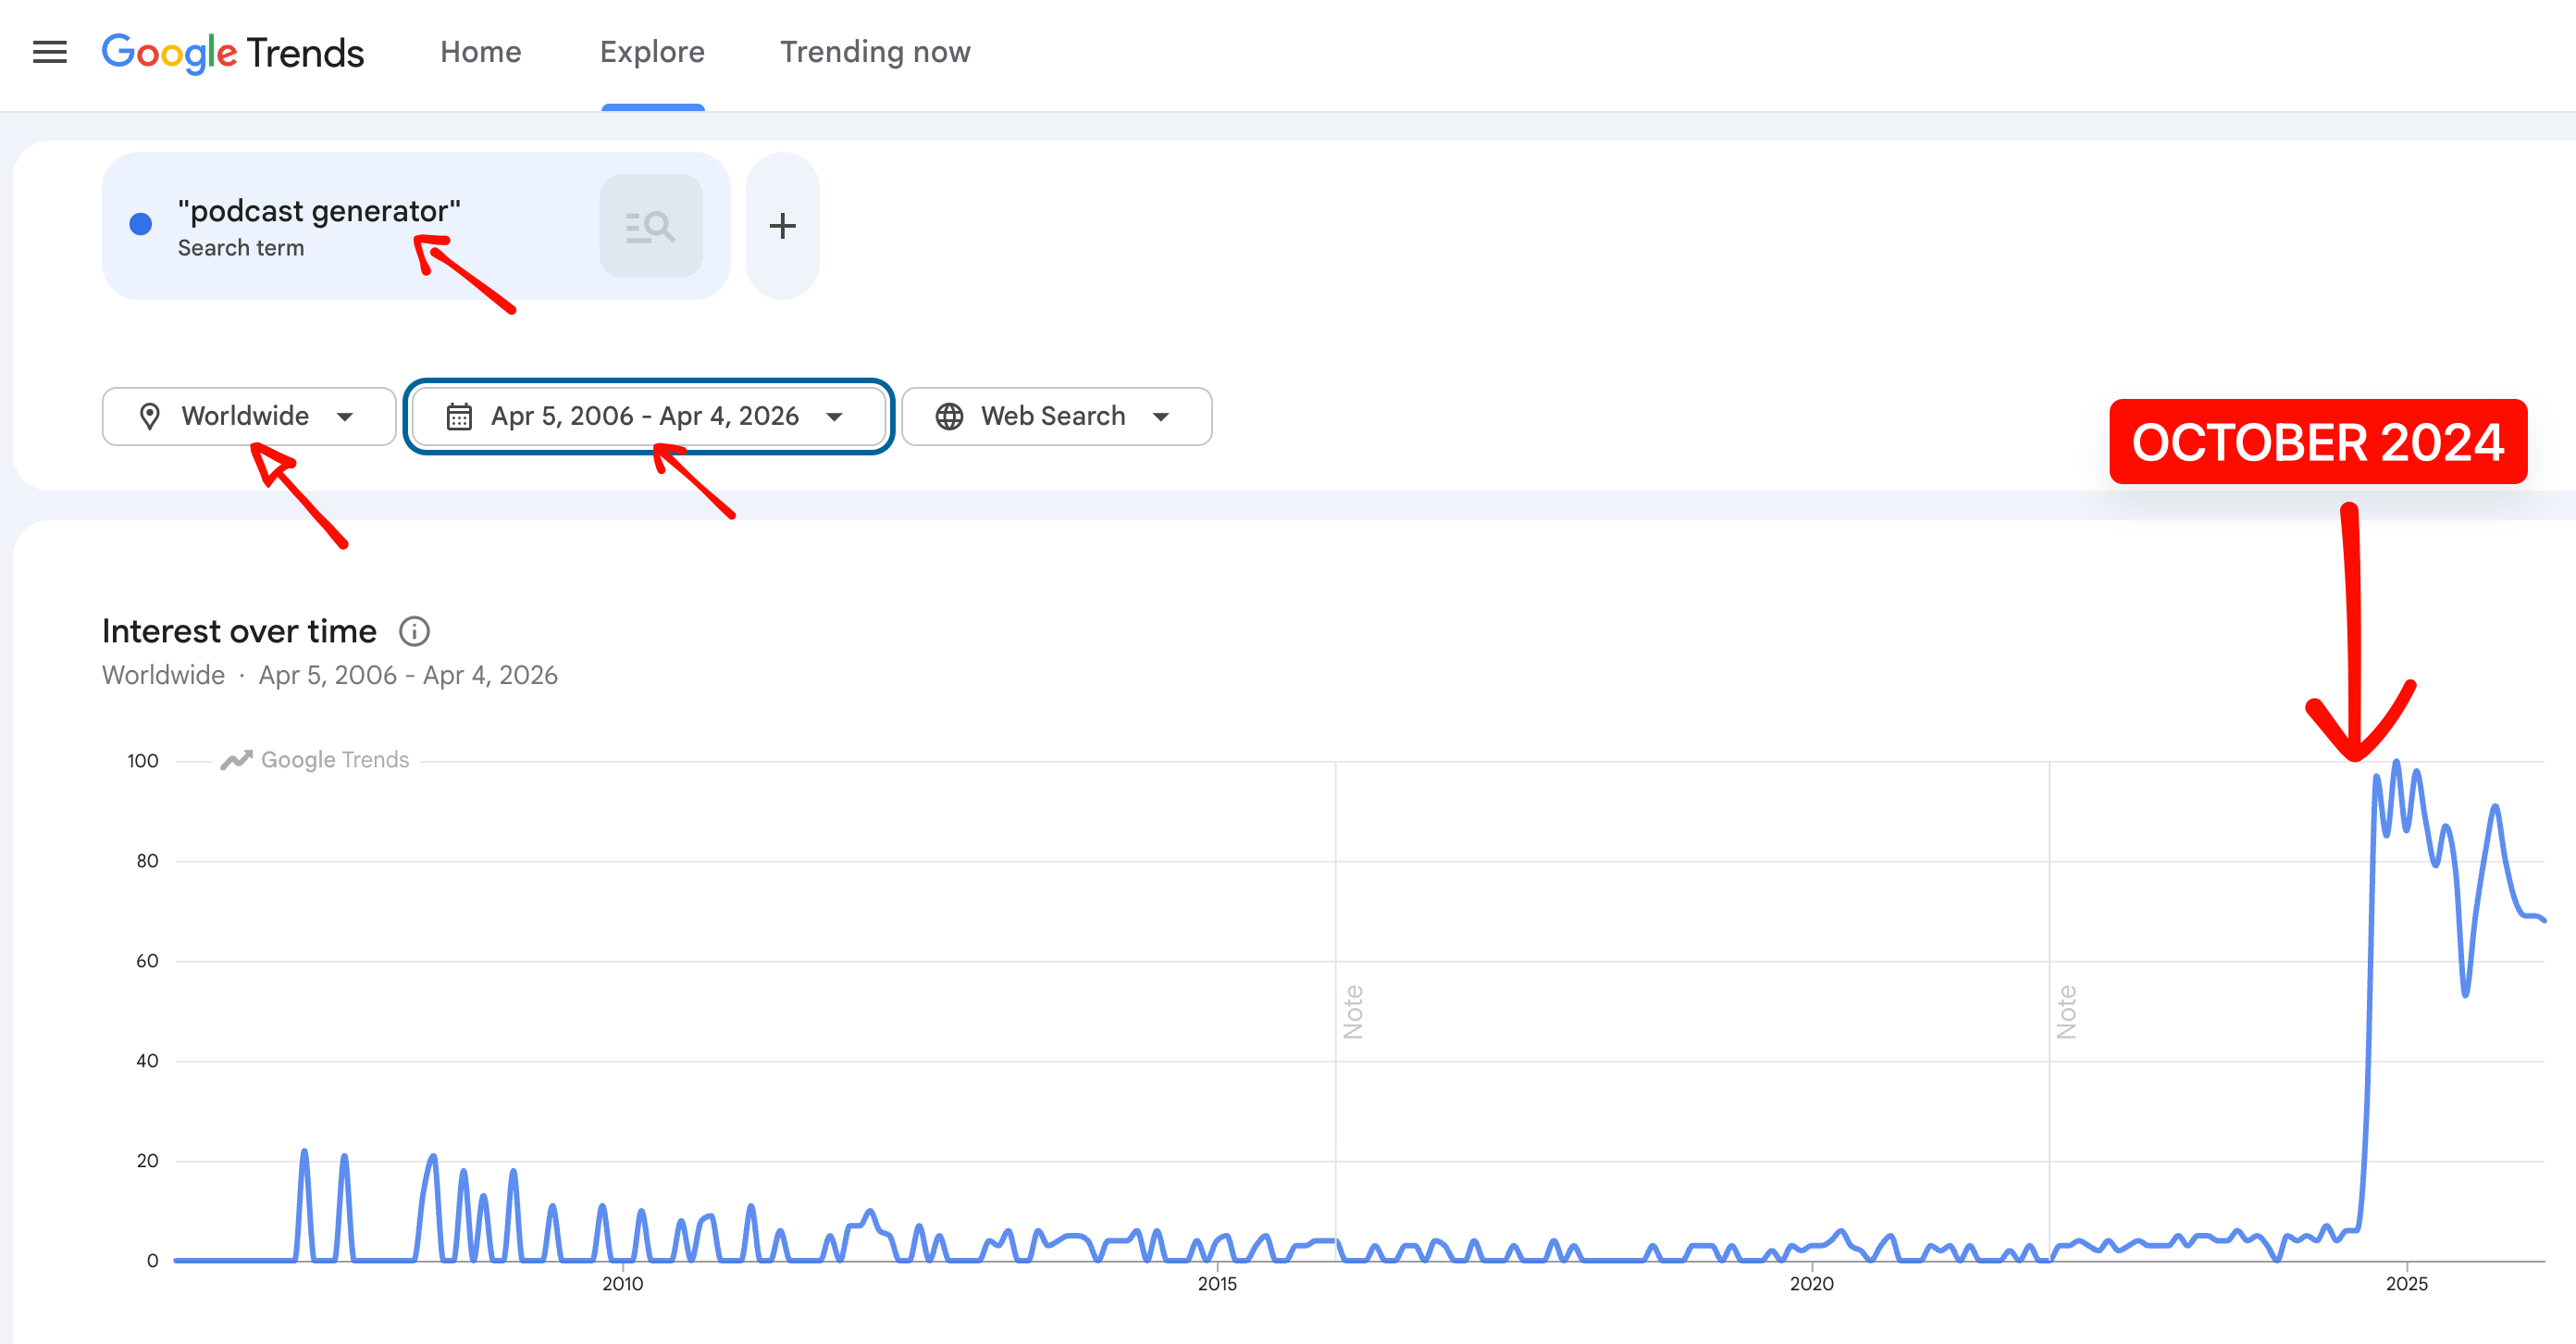Screen dimensions: 2576x1344
Task: Switch to the Explore tab
Action: [x=652, y=52]
